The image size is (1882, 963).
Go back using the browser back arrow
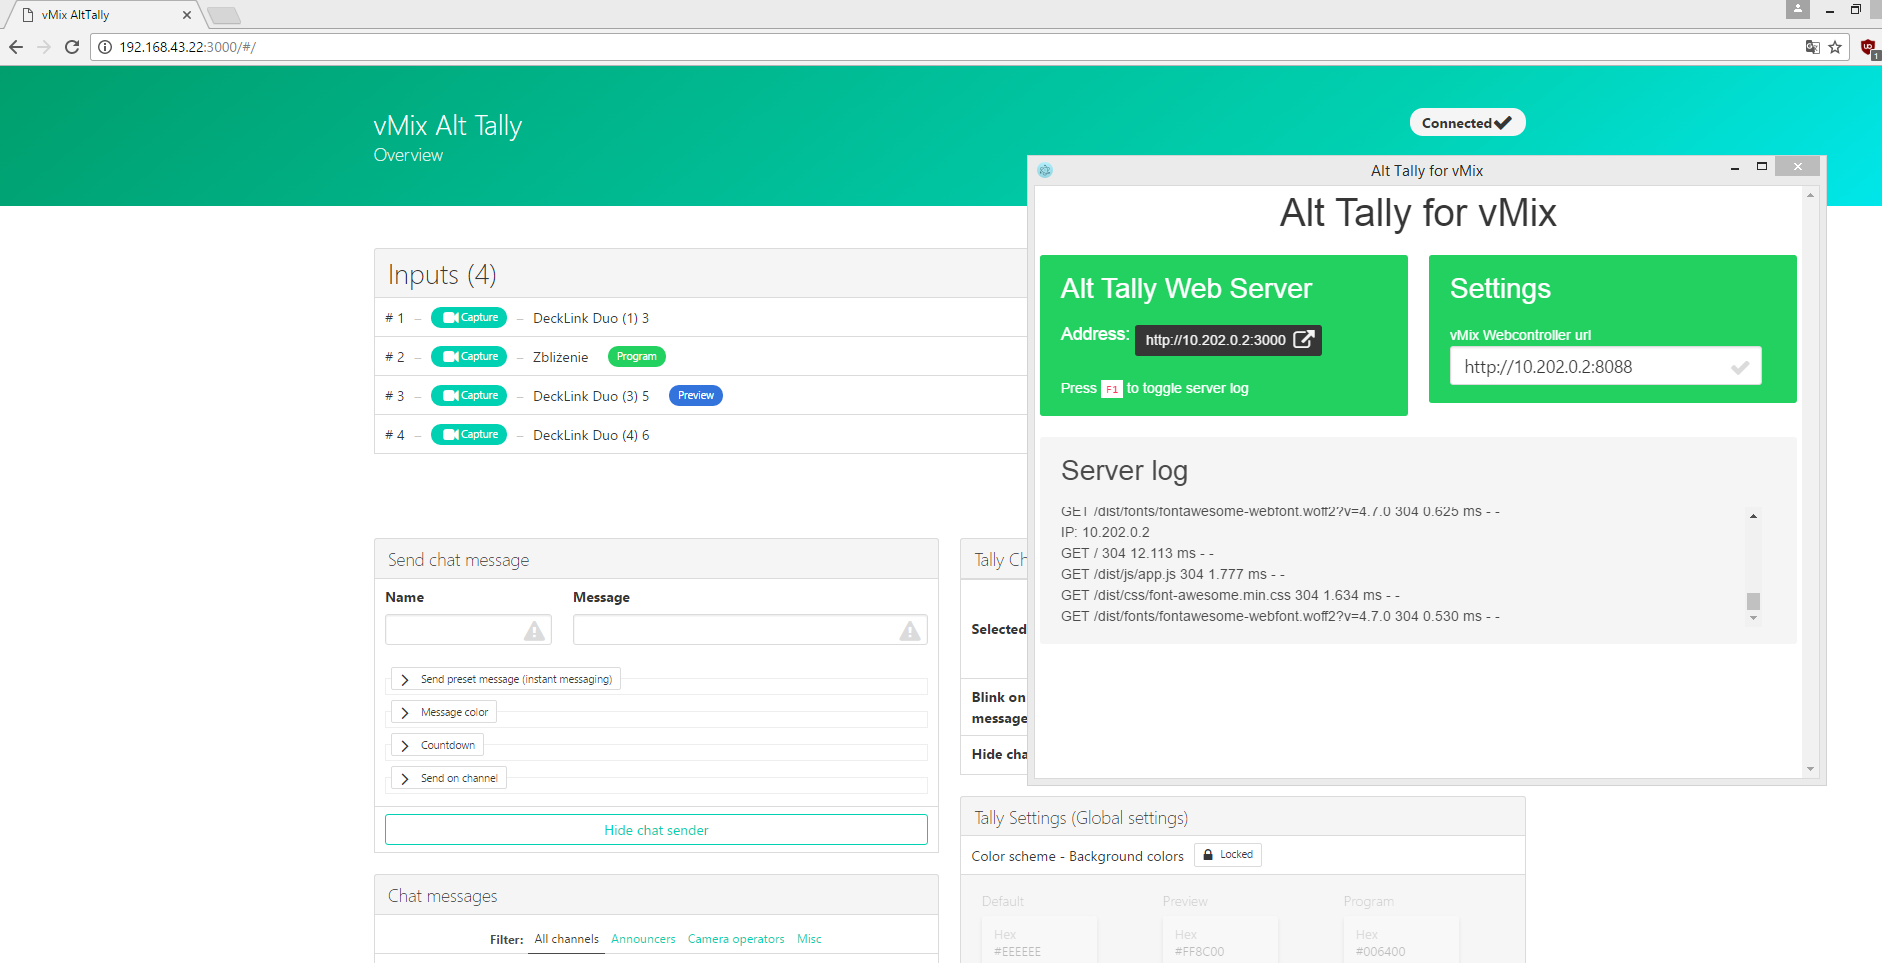tap(16, 47)
